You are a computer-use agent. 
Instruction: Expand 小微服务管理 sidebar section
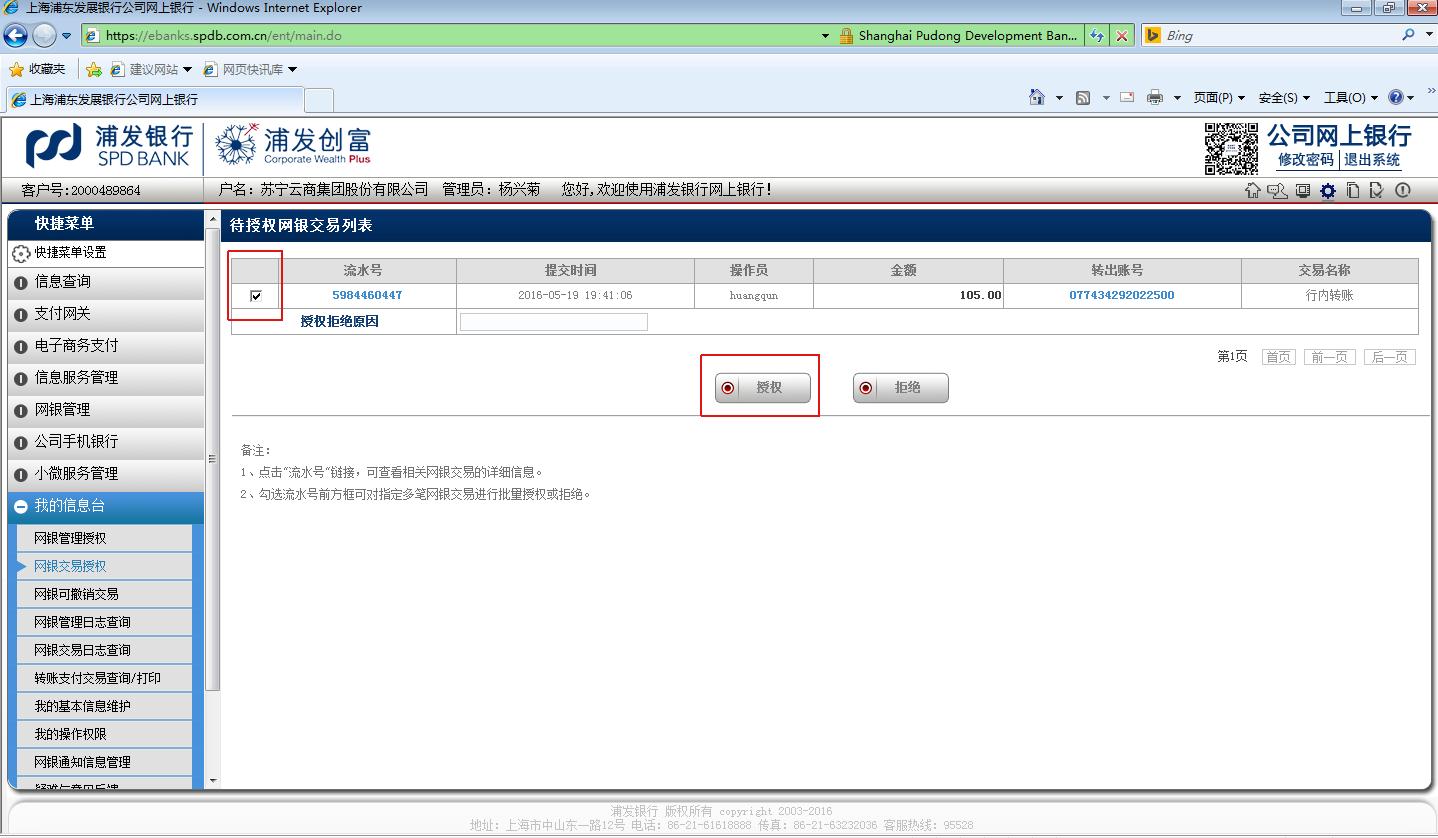105,474
